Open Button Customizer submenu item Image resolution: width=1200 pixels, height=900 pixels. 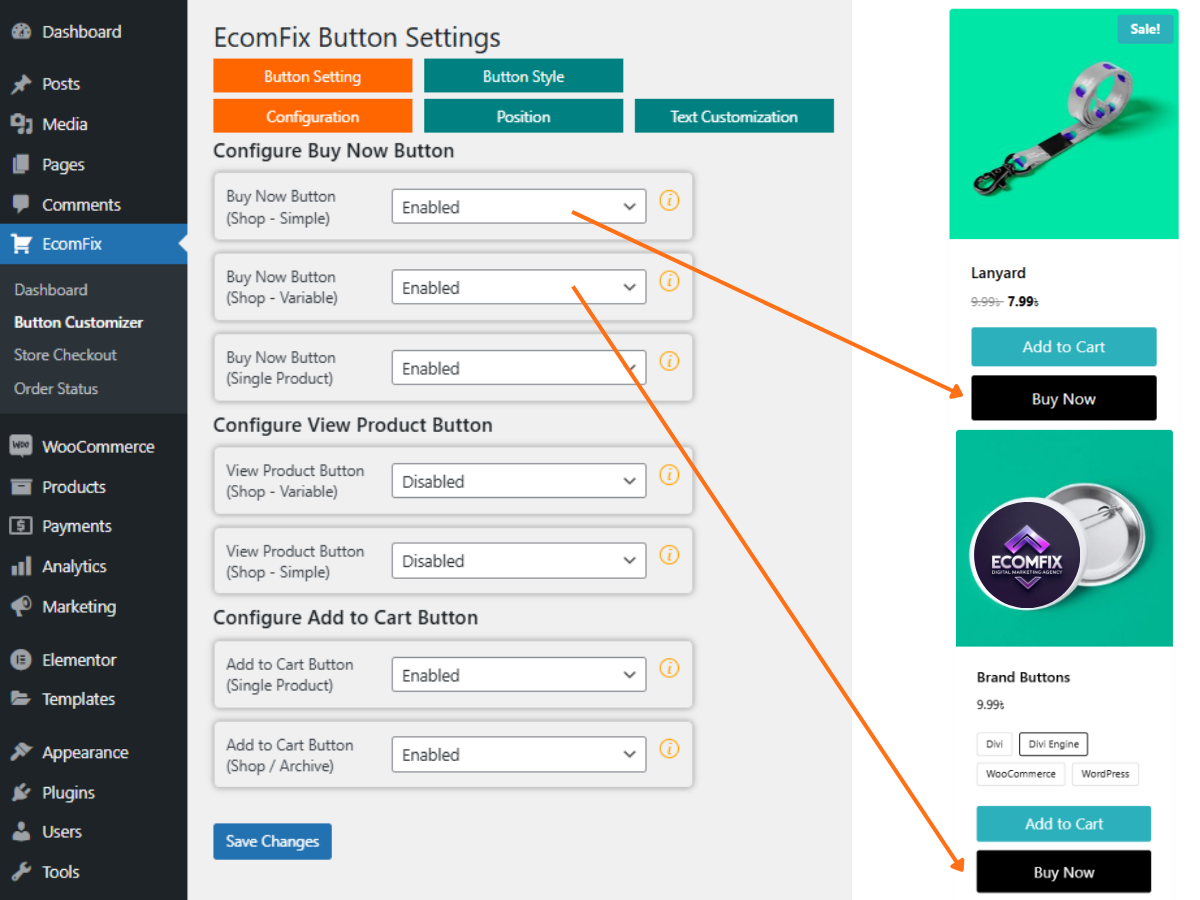click(x=79, y=322)
